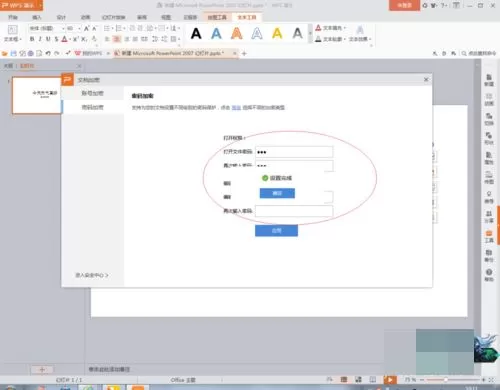
Task: Click the superscript icon
Action: pyautogui.click(x=76, y=39)
